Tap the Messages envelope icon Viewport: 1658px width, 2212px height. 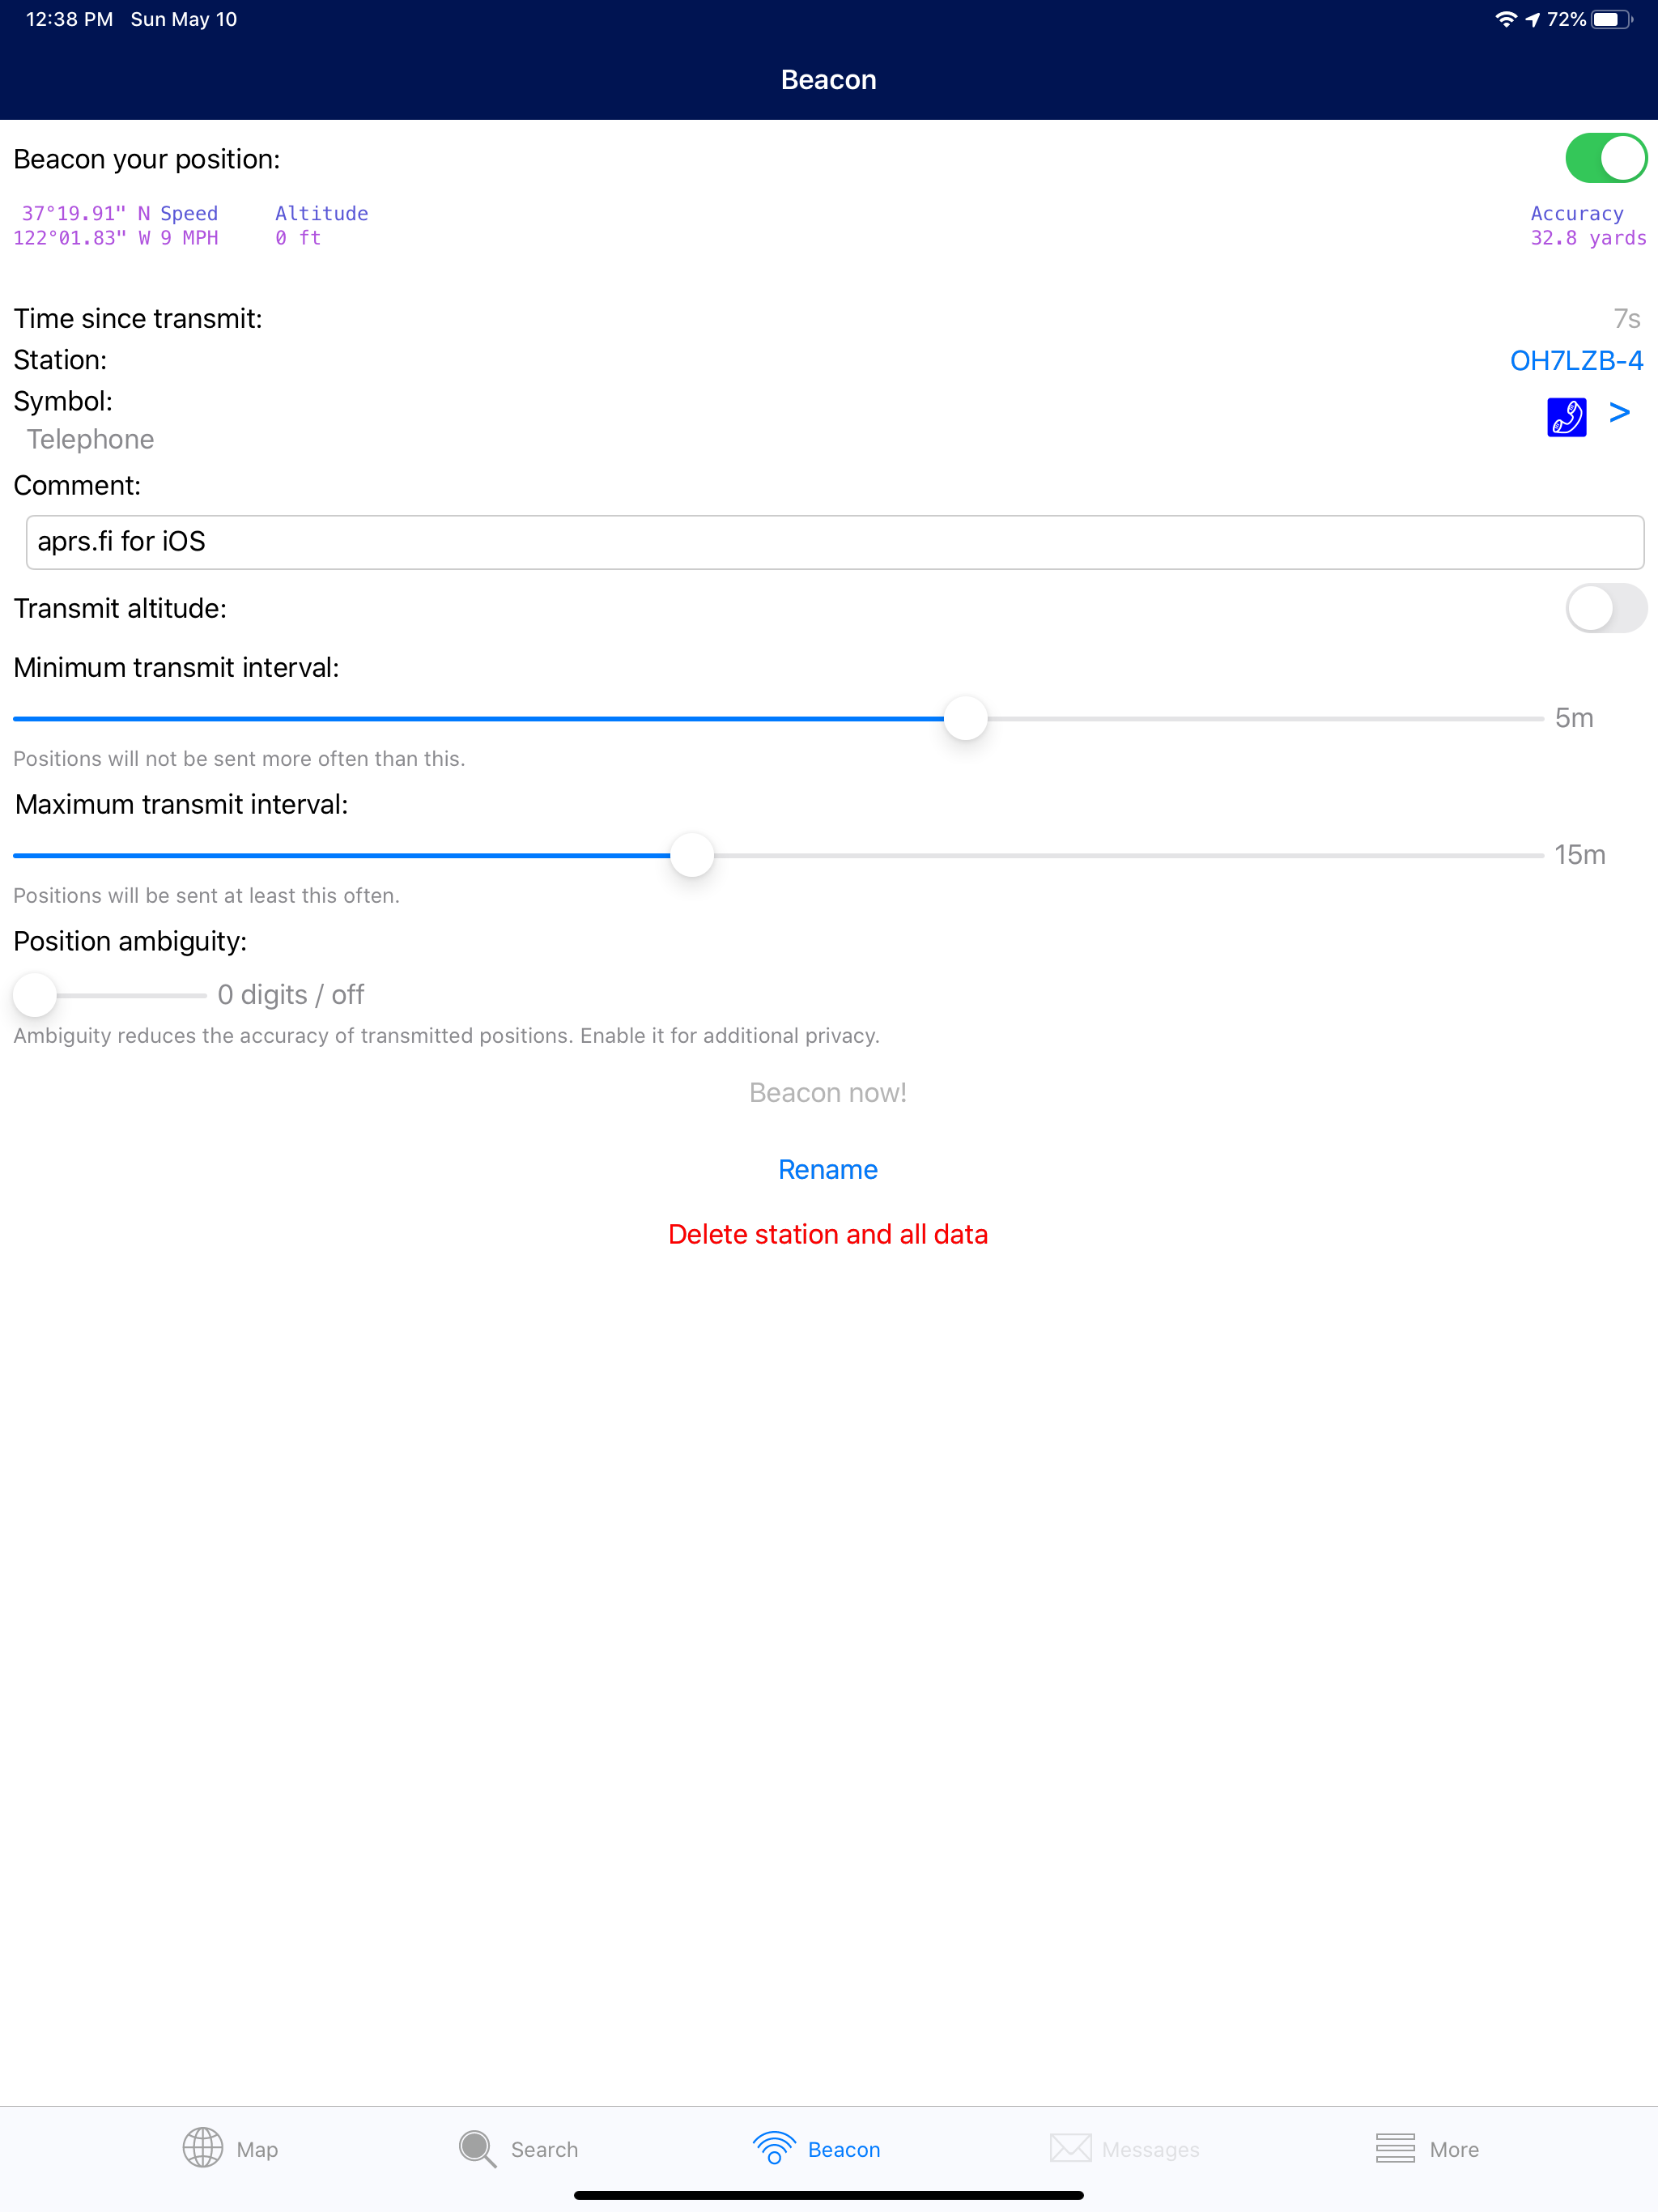coord(1070,2148)
